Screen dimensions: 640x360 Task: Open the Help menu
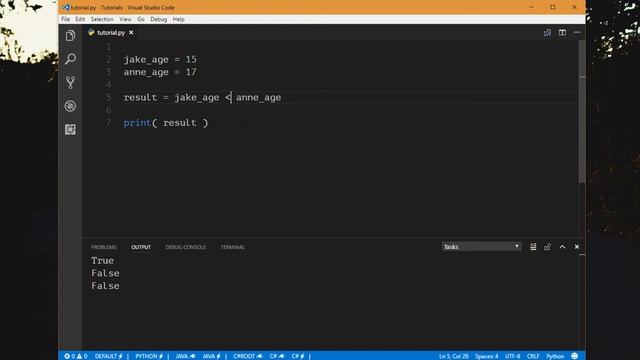(178, 19)
